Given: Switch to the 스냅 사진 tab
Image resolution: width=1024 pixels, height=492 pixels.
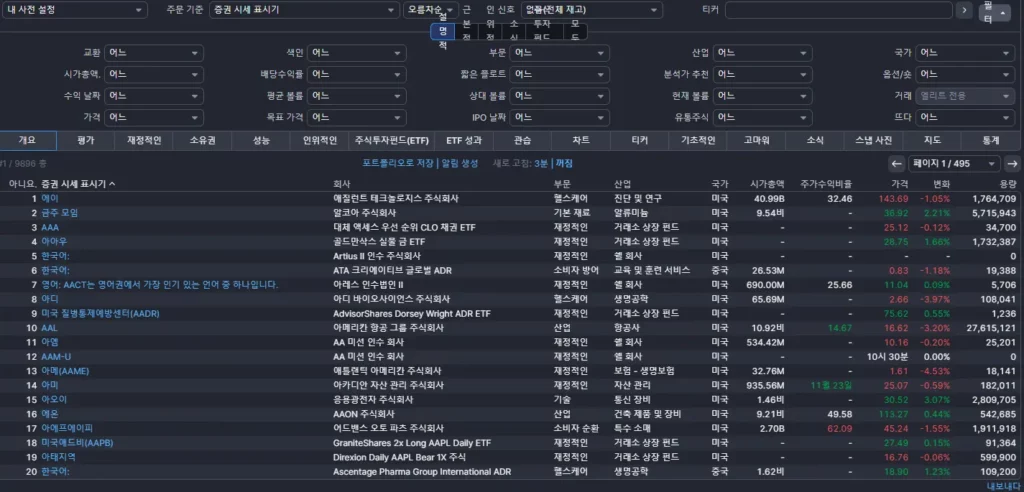Looking at the screenshot, I should 874,140.
